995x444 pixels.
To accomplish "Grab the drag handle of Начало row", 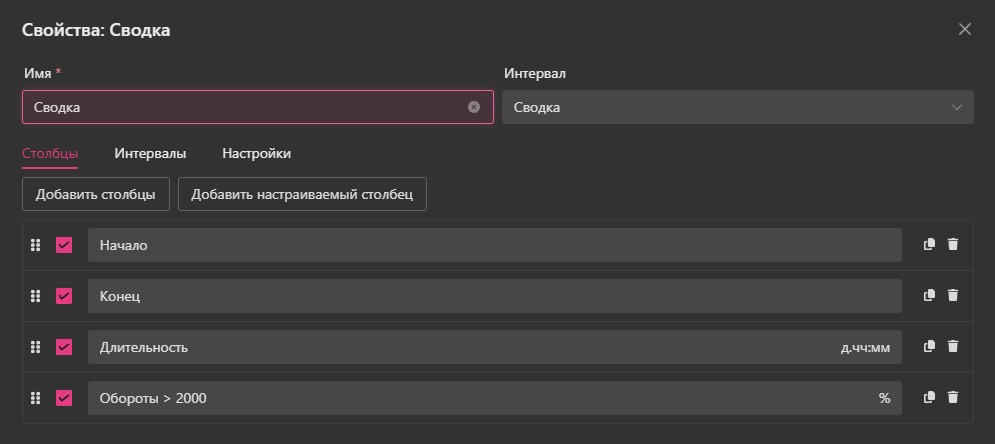I will pyautogui.click(x=36, y=245).
